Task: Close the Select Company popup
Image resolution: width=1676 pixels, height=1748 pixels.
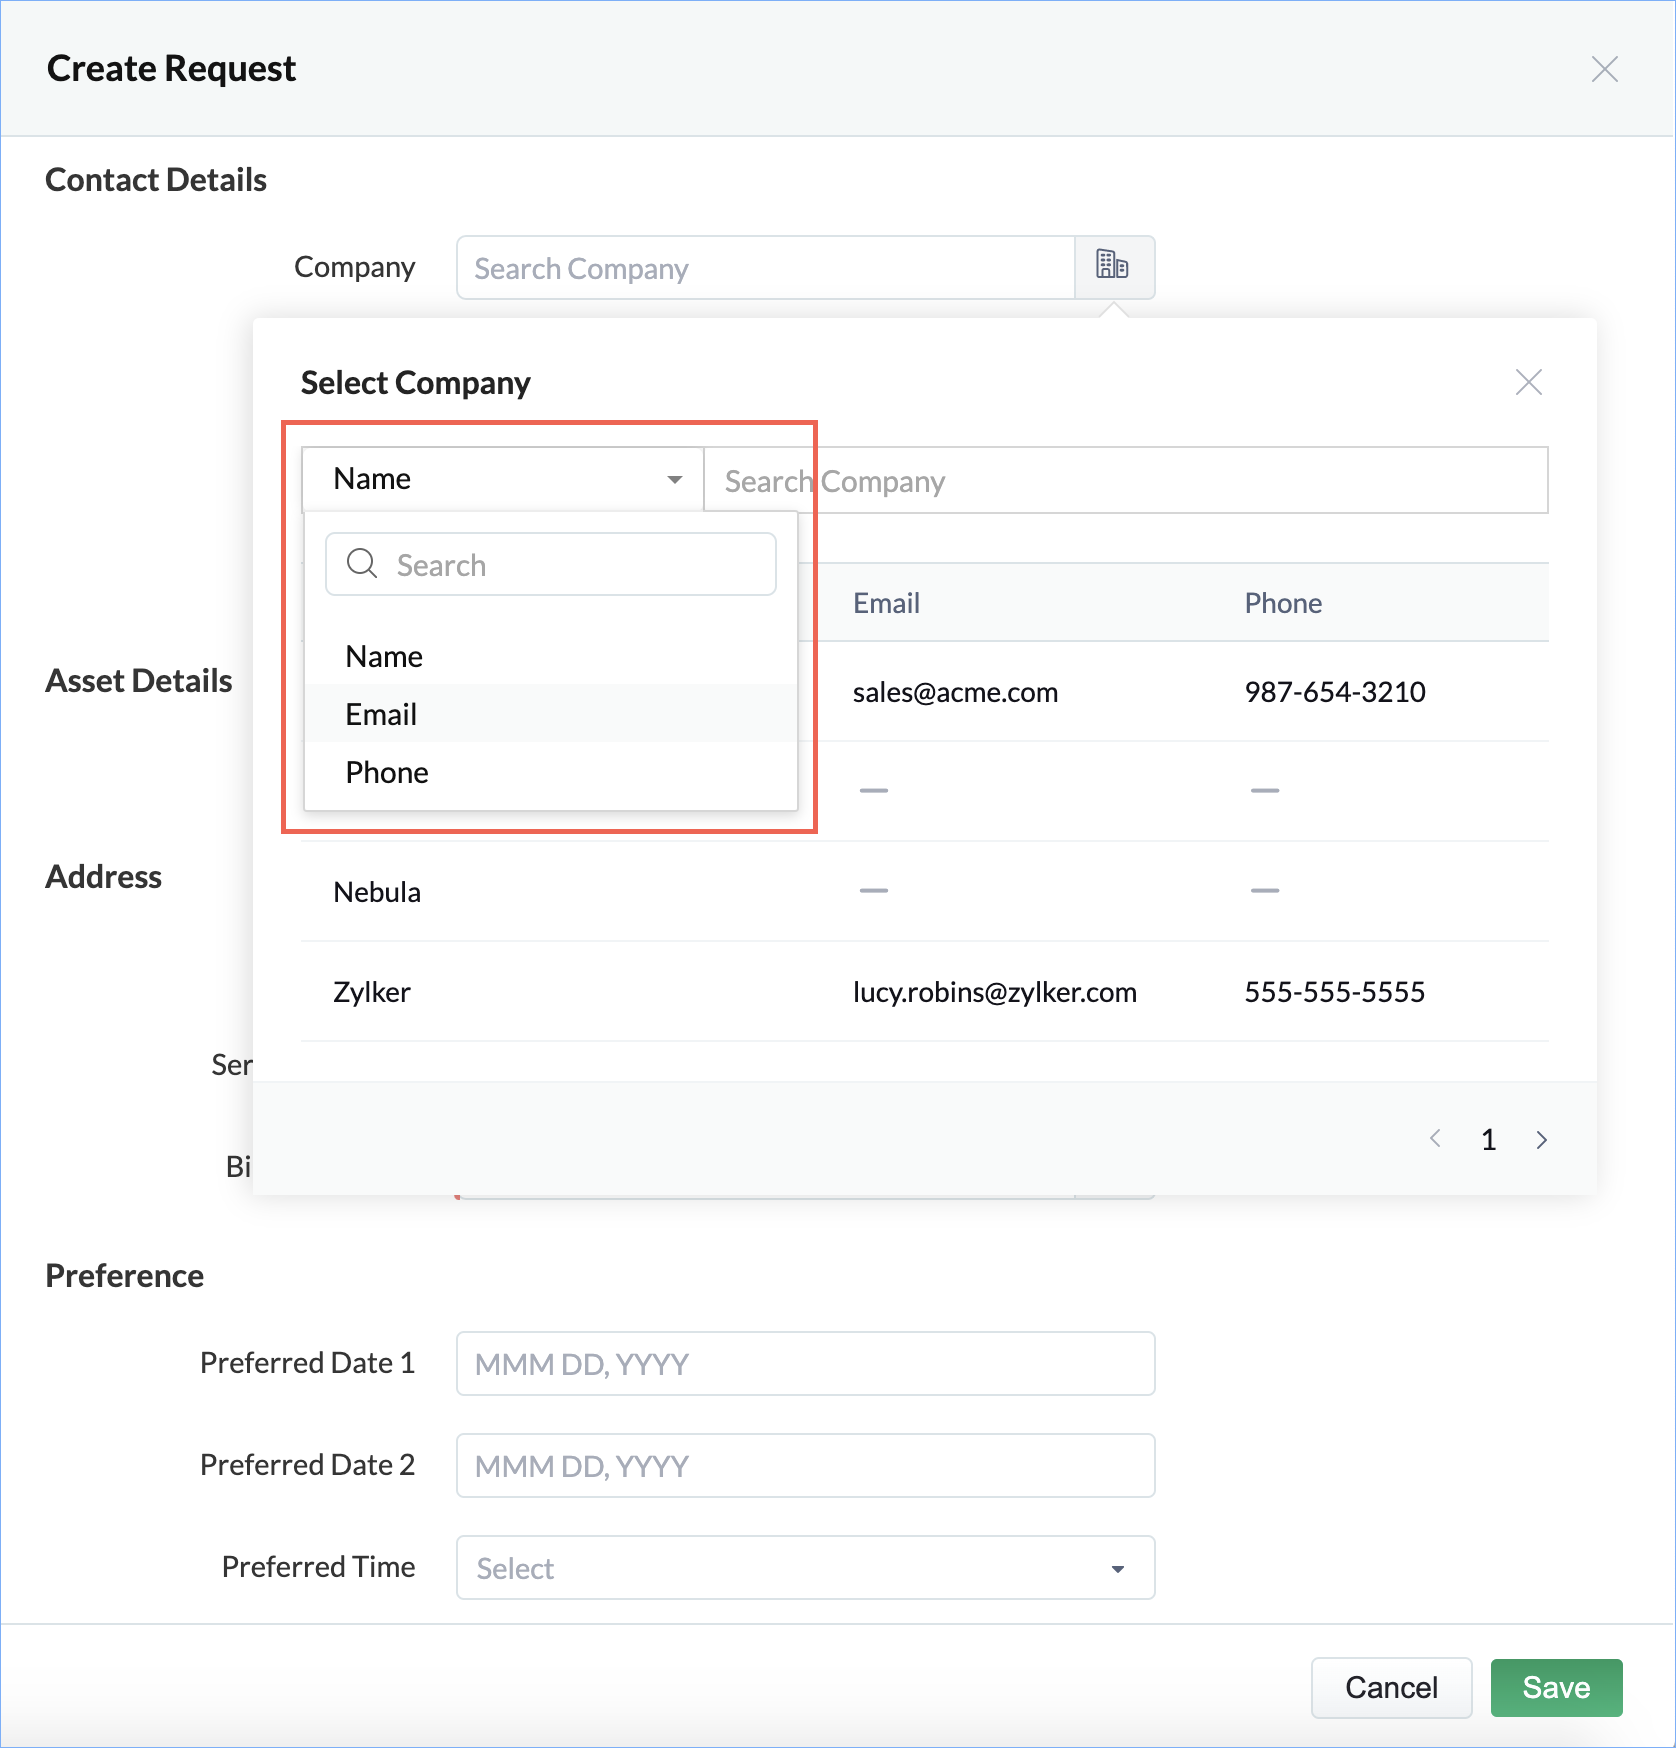Action: [1528, 382]
